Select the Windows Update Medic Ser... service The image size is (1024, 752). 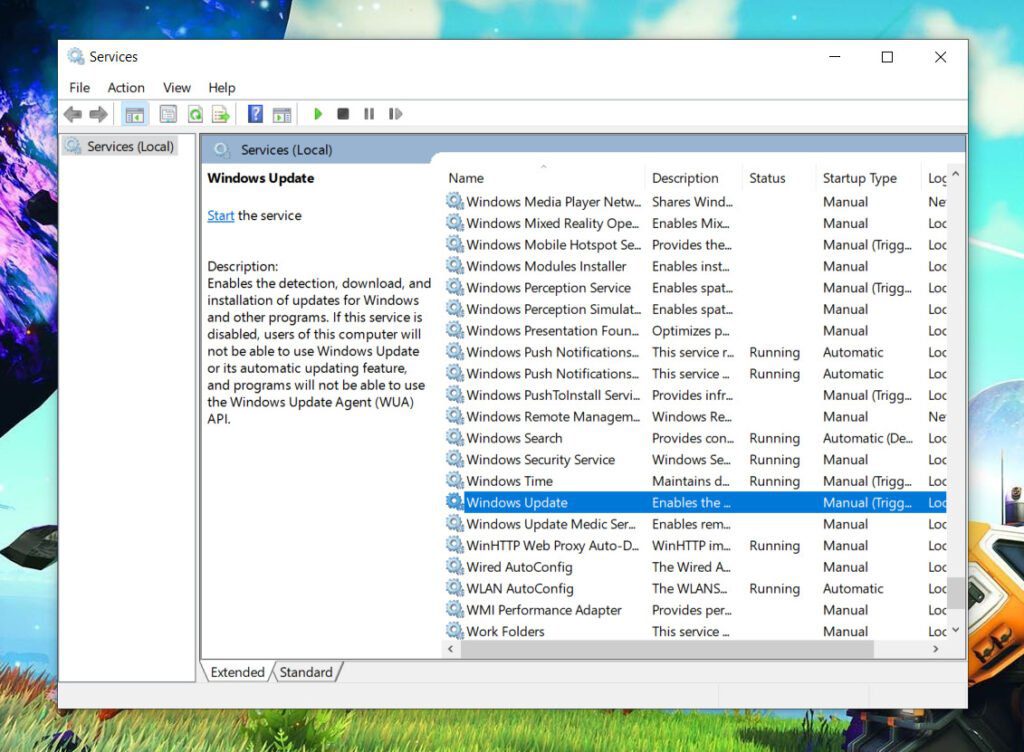(551, 524)
